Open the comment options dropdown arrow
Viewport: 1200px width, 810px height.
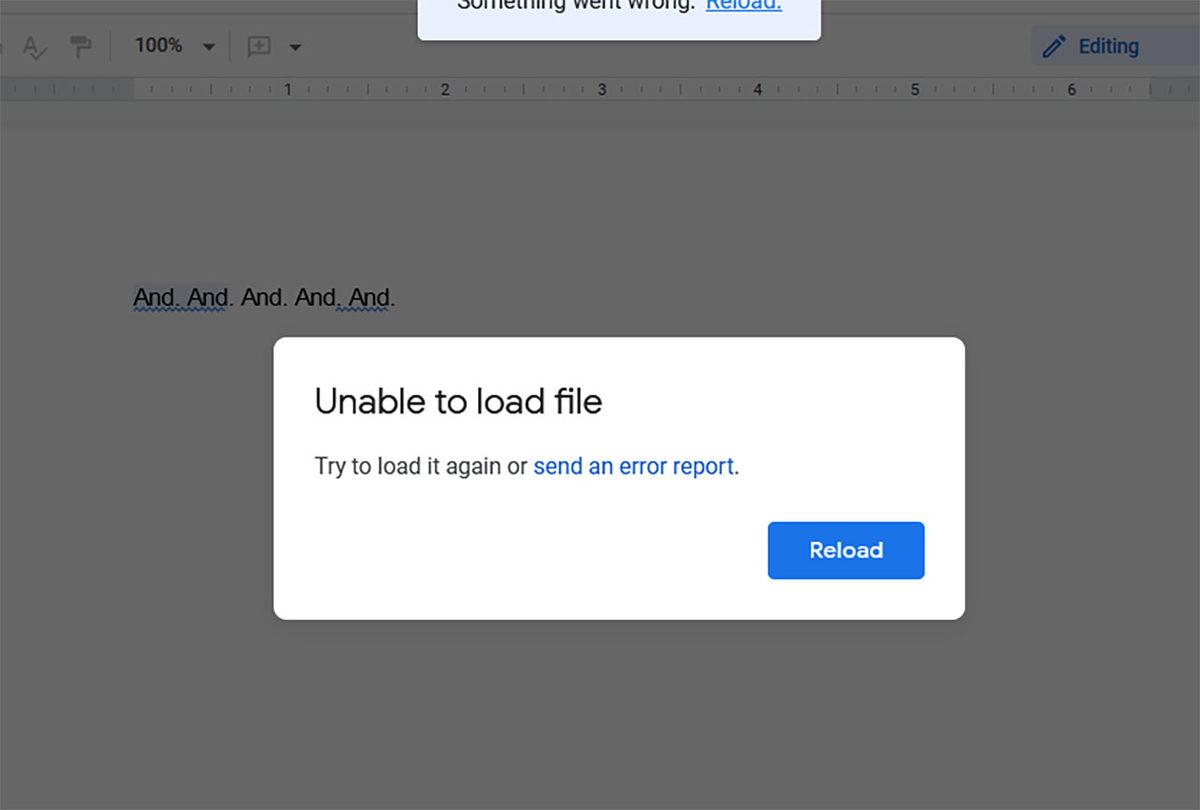click(295, 46)
